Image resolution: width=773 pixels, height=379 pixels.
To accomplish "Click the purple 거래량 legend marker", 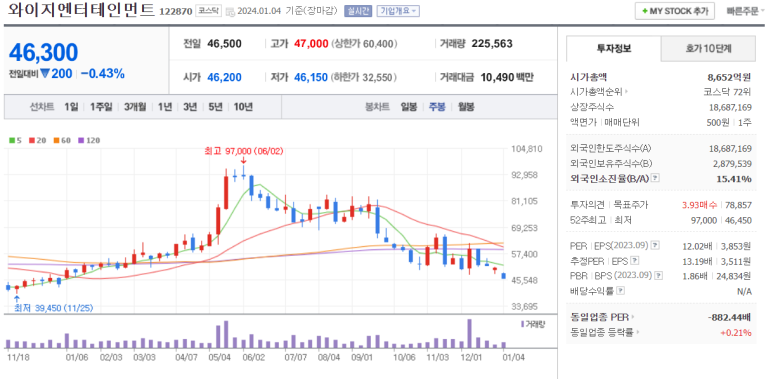I will point(522,324).
